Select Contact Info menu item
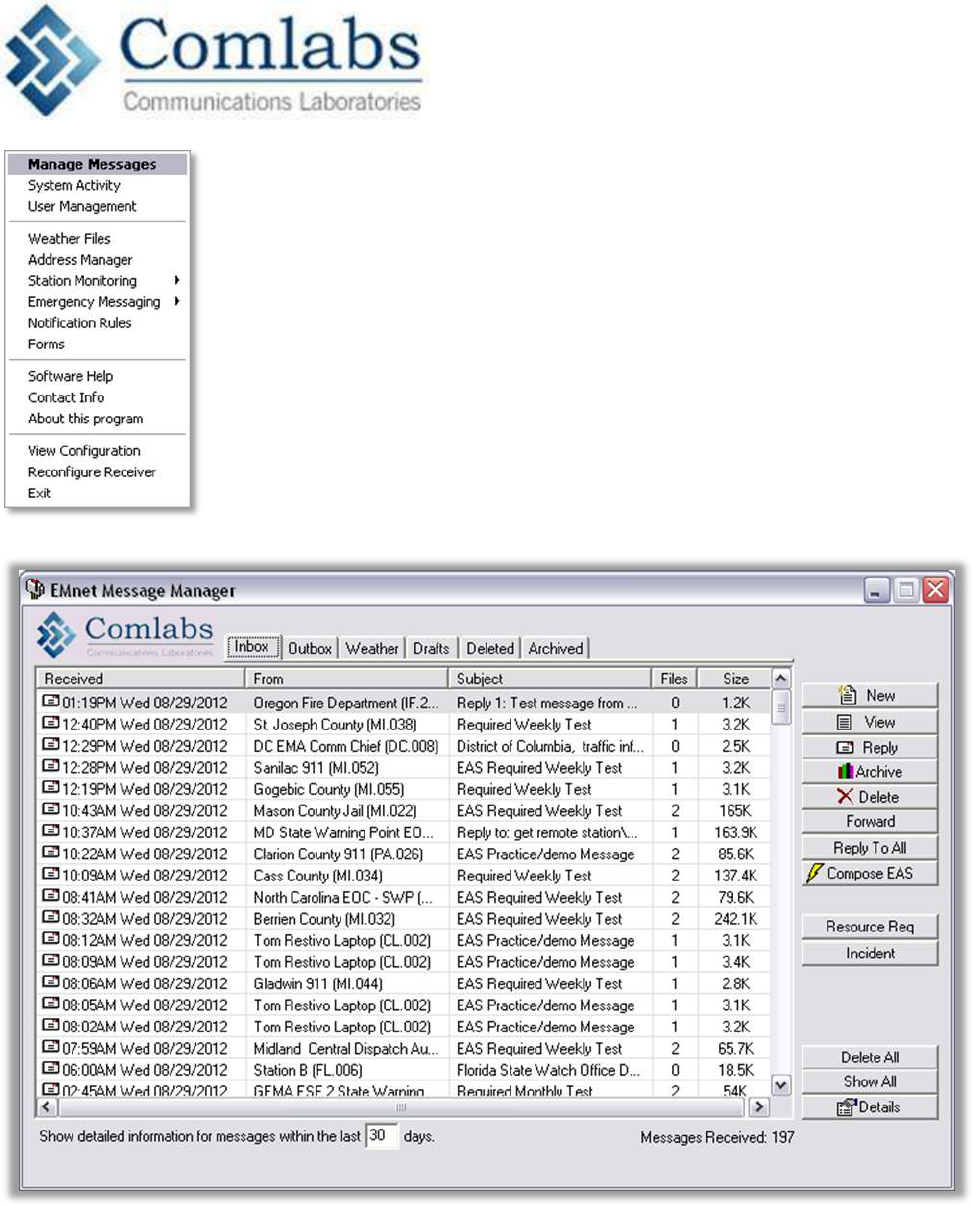This screenshot has height=1206, width=973. (x=66, y=397)
